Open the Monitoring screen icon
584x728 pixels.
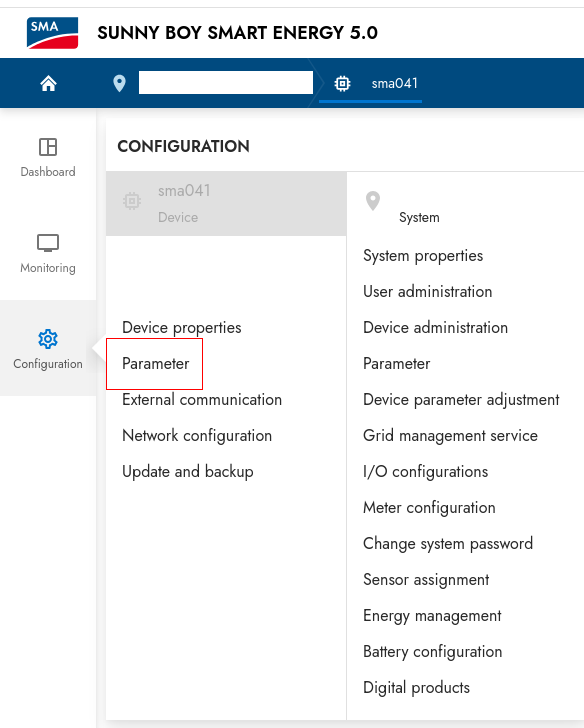(x=48, y=243)
